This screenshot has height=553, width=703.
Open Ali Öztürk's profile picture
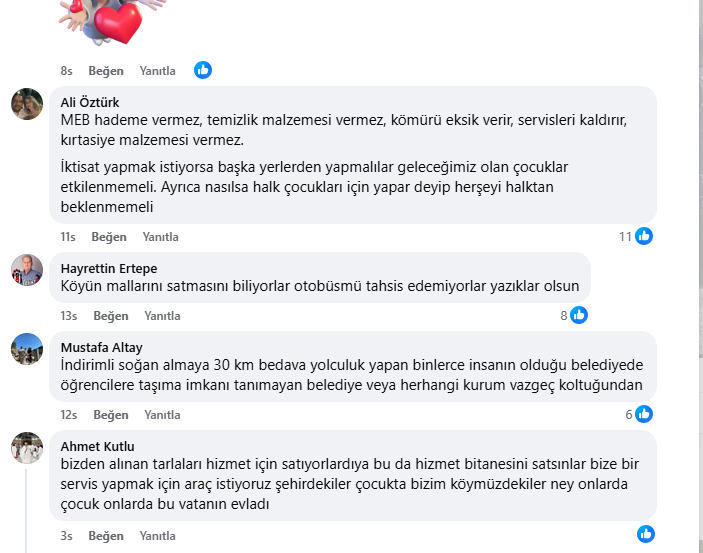27,104
